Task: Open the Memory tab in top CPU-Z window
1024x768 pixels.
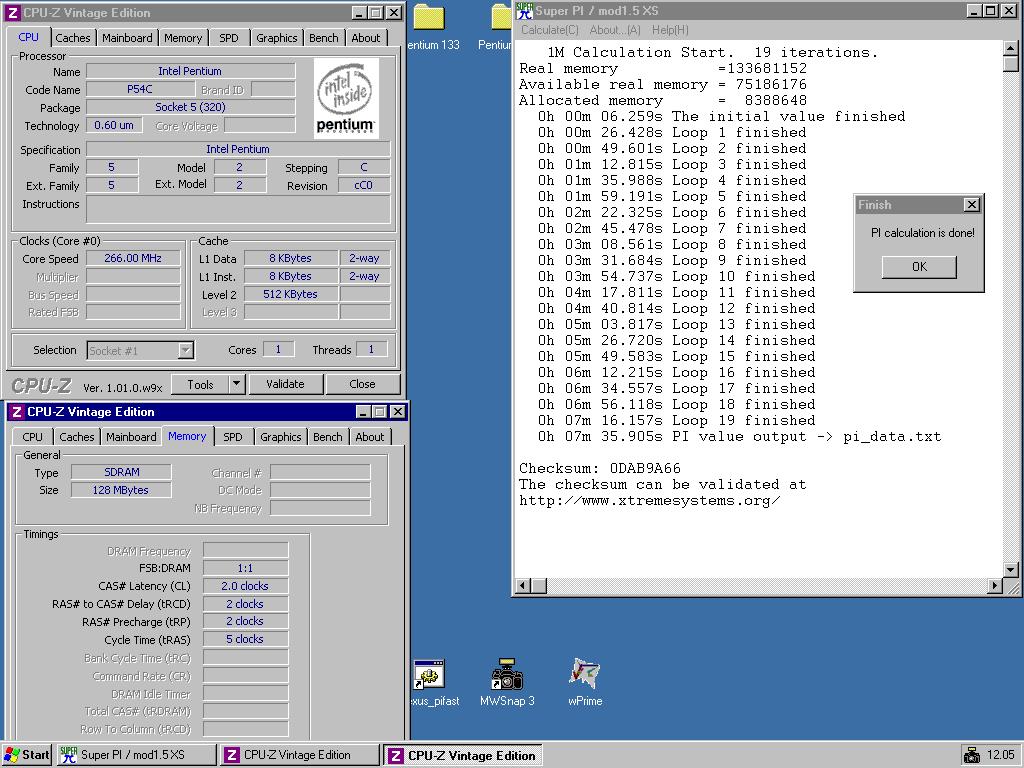Action: pyautogui.click(x=183, y=38)
